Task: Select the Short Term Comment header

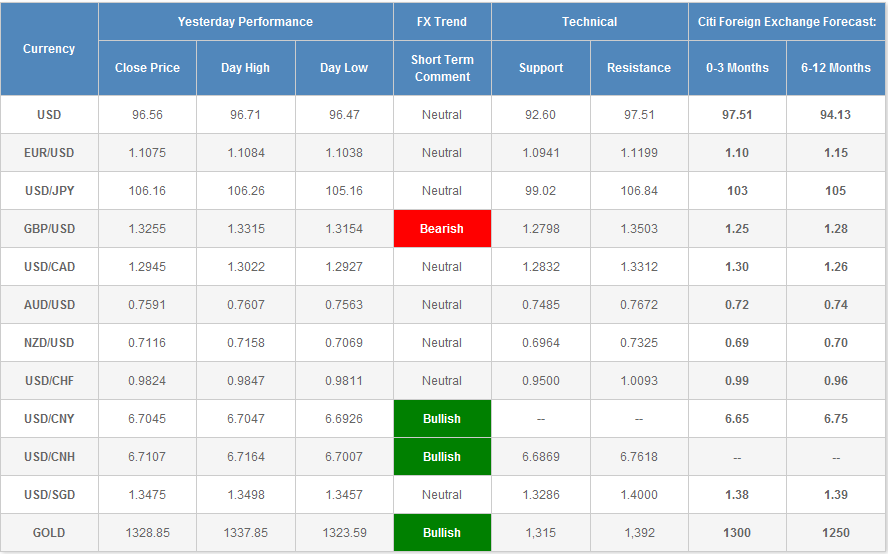Action: (441, 68)
